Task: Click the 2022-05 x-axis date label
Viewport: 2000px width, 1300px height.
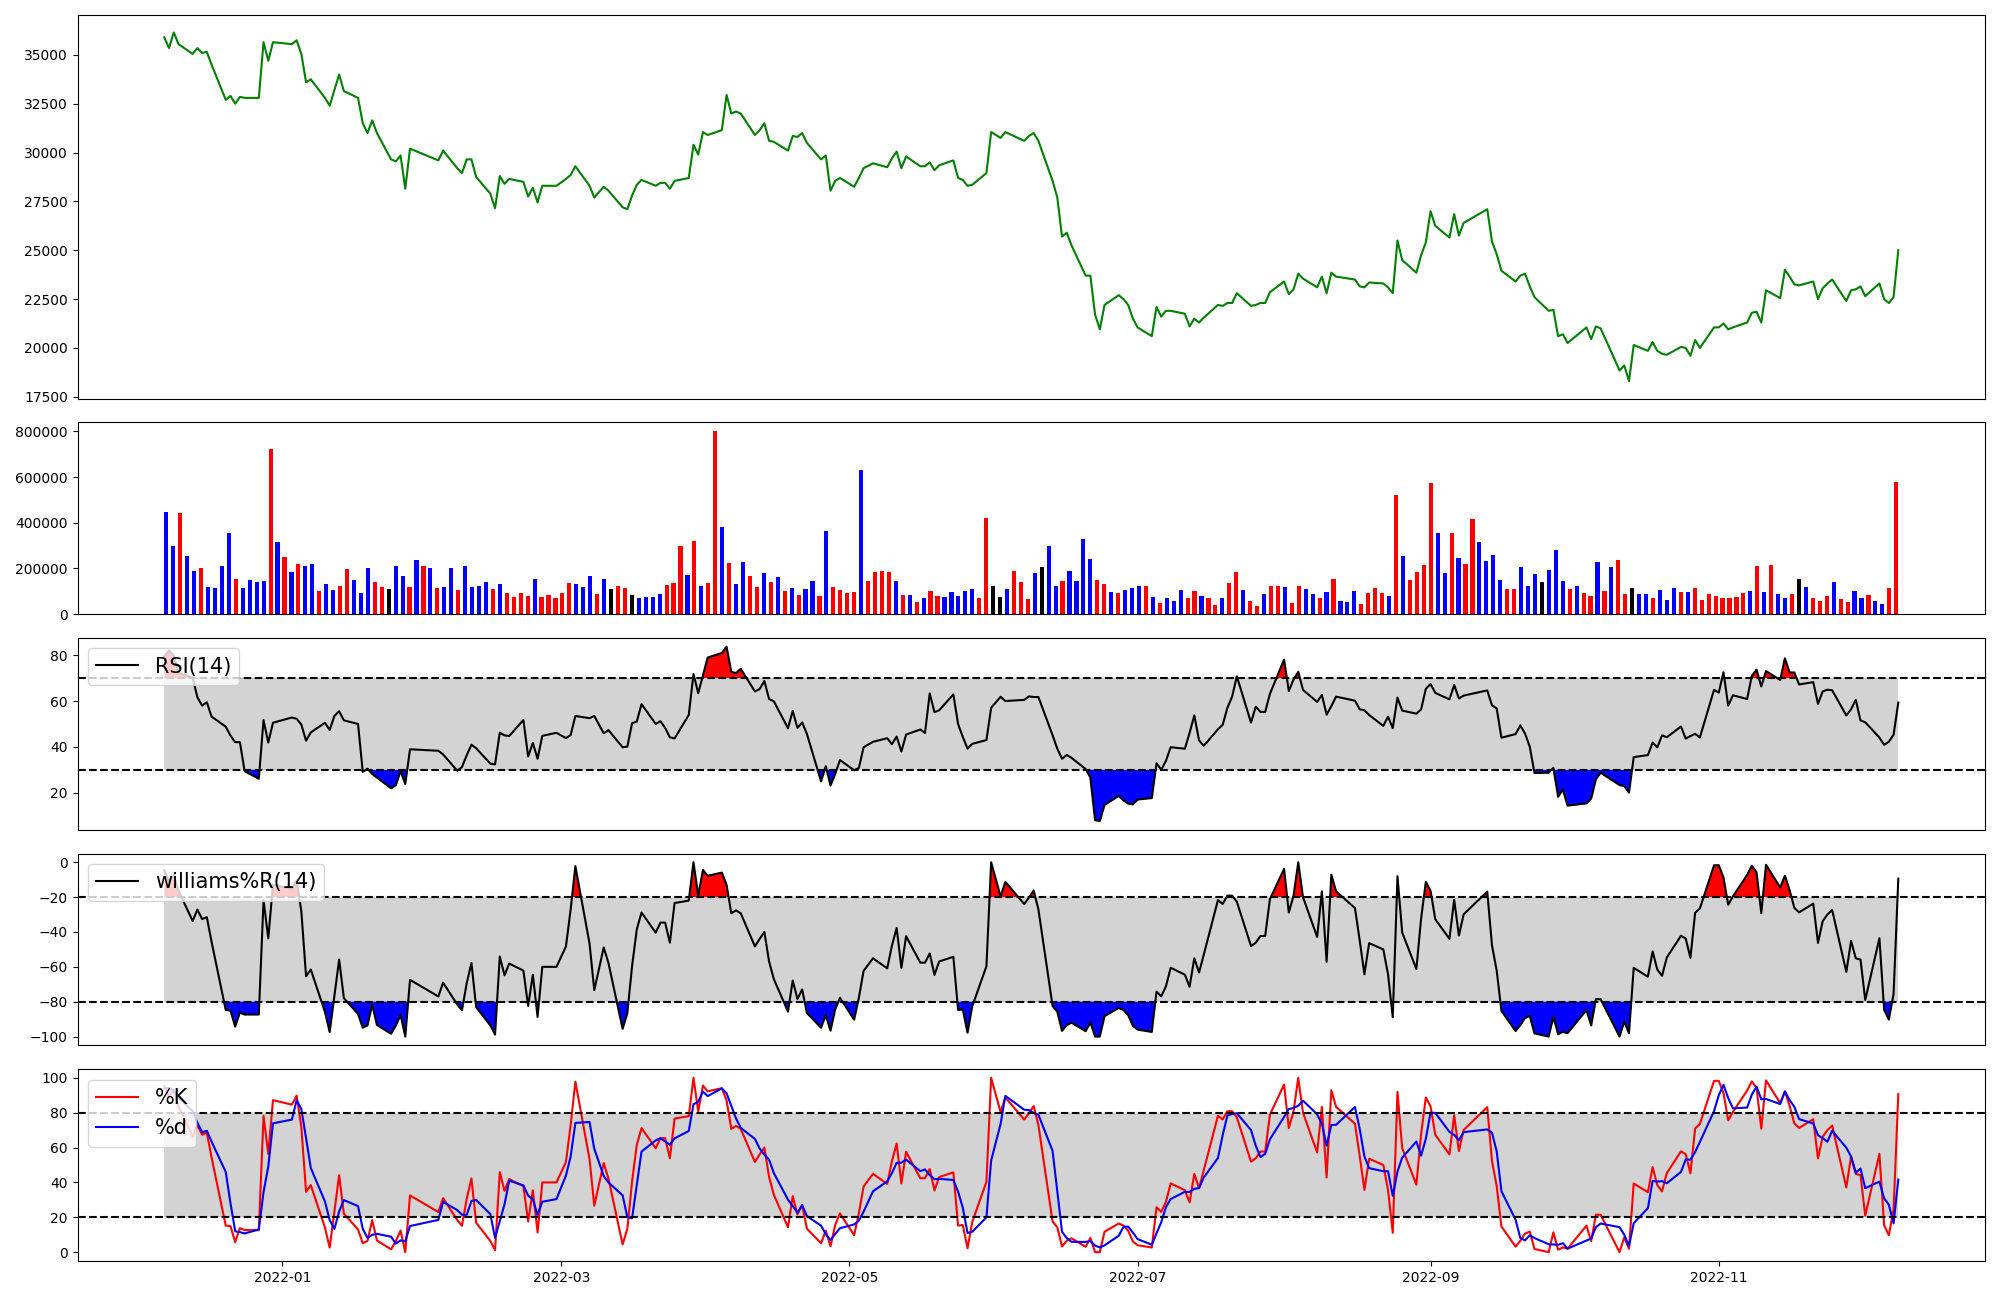Action: [849, 1277]
